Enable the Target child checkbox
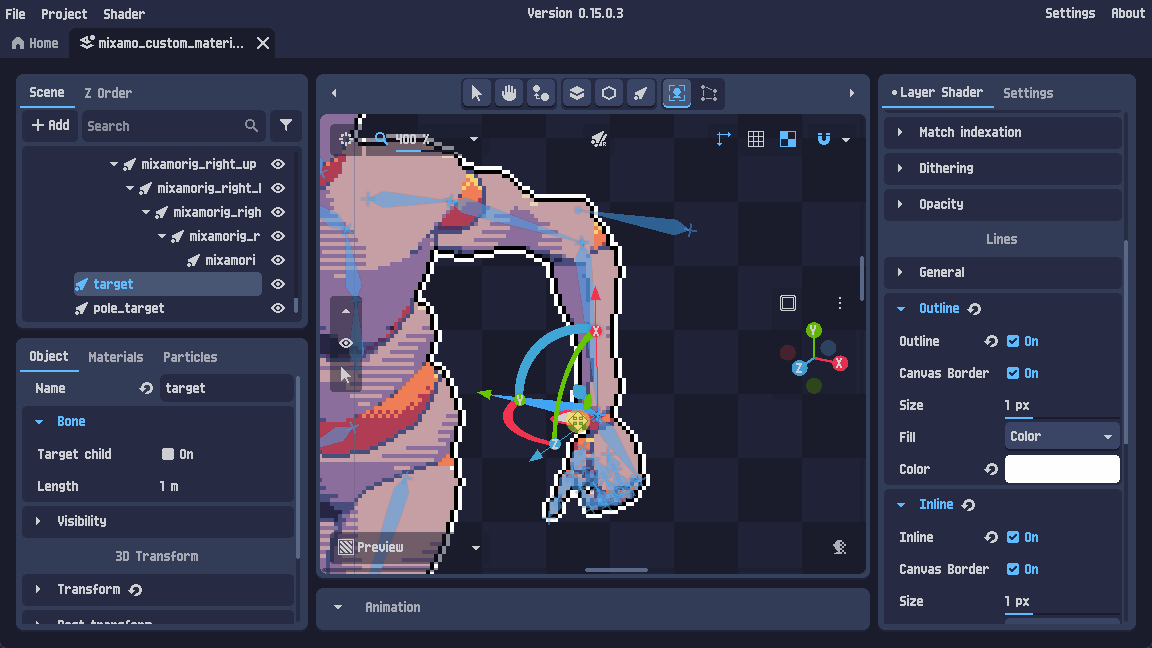 coord(168,454)
